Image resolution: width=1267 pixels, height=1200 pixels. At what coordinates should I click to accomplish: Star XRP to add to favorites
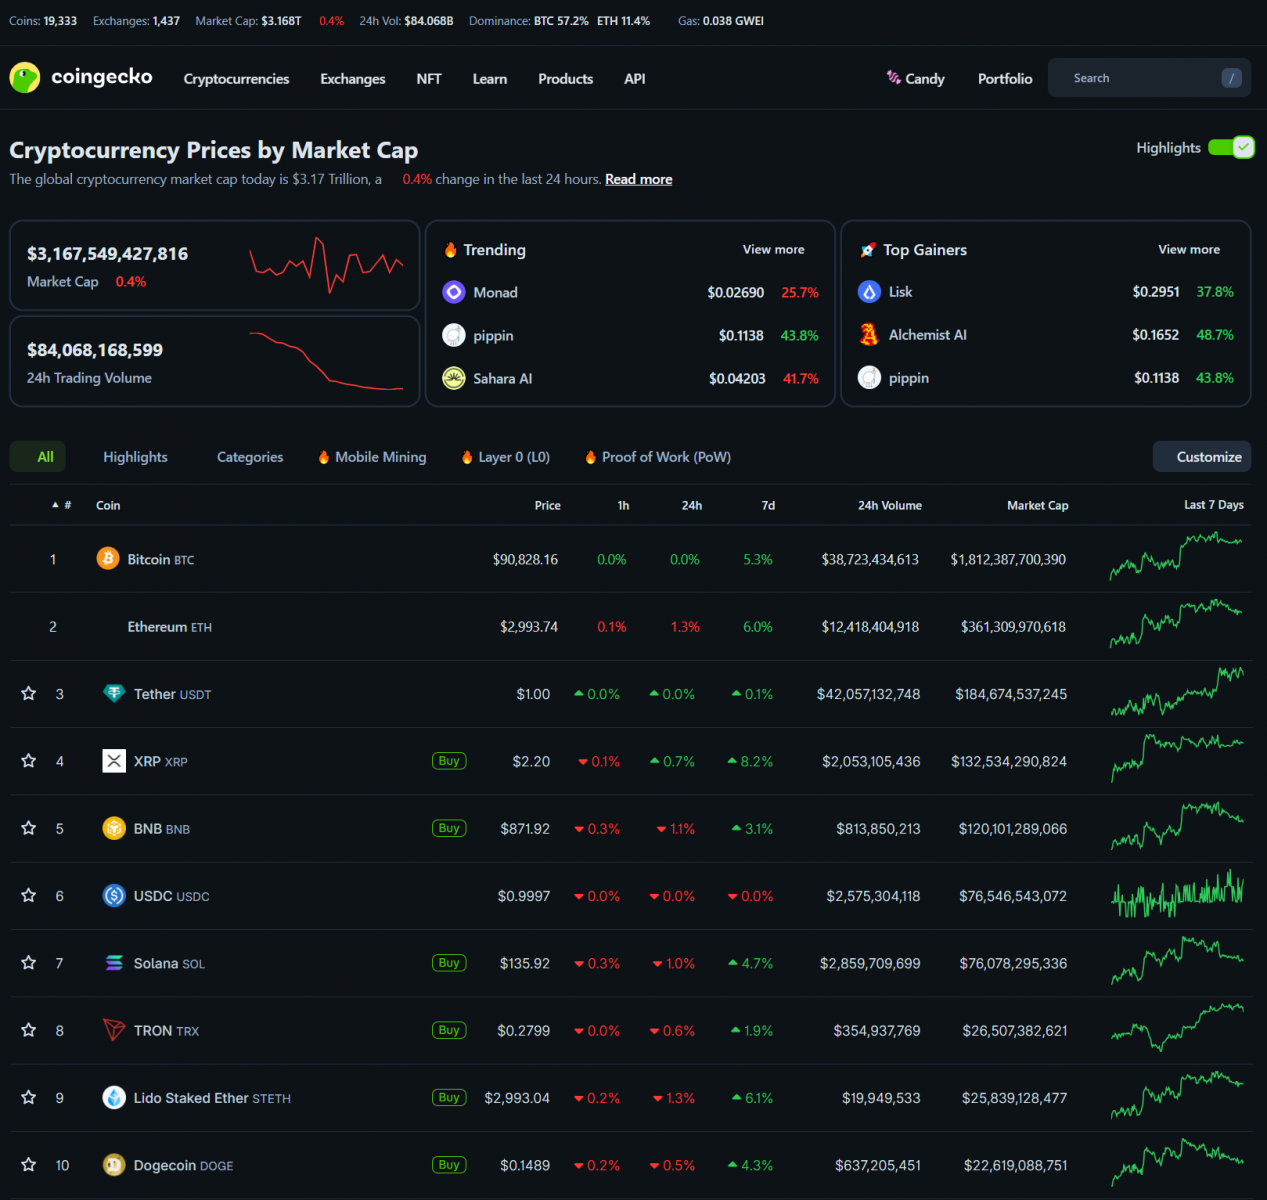click(x=29, y=761)
